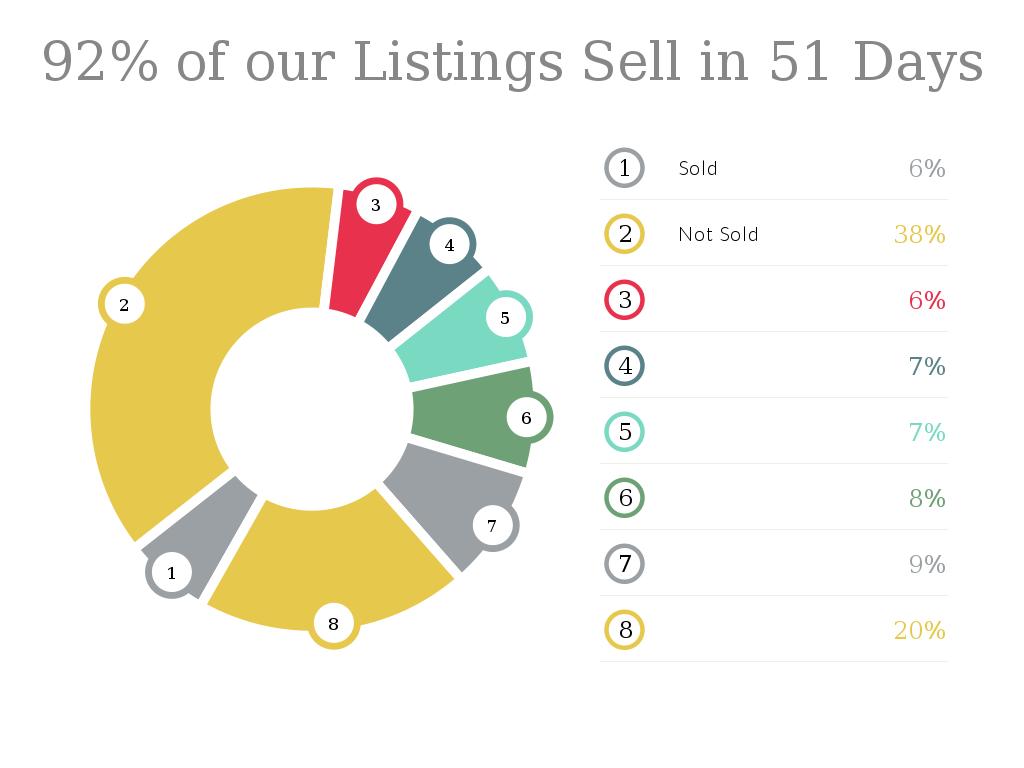
Task: Click the mint number 5 chart marker
Action: point(505,318)
